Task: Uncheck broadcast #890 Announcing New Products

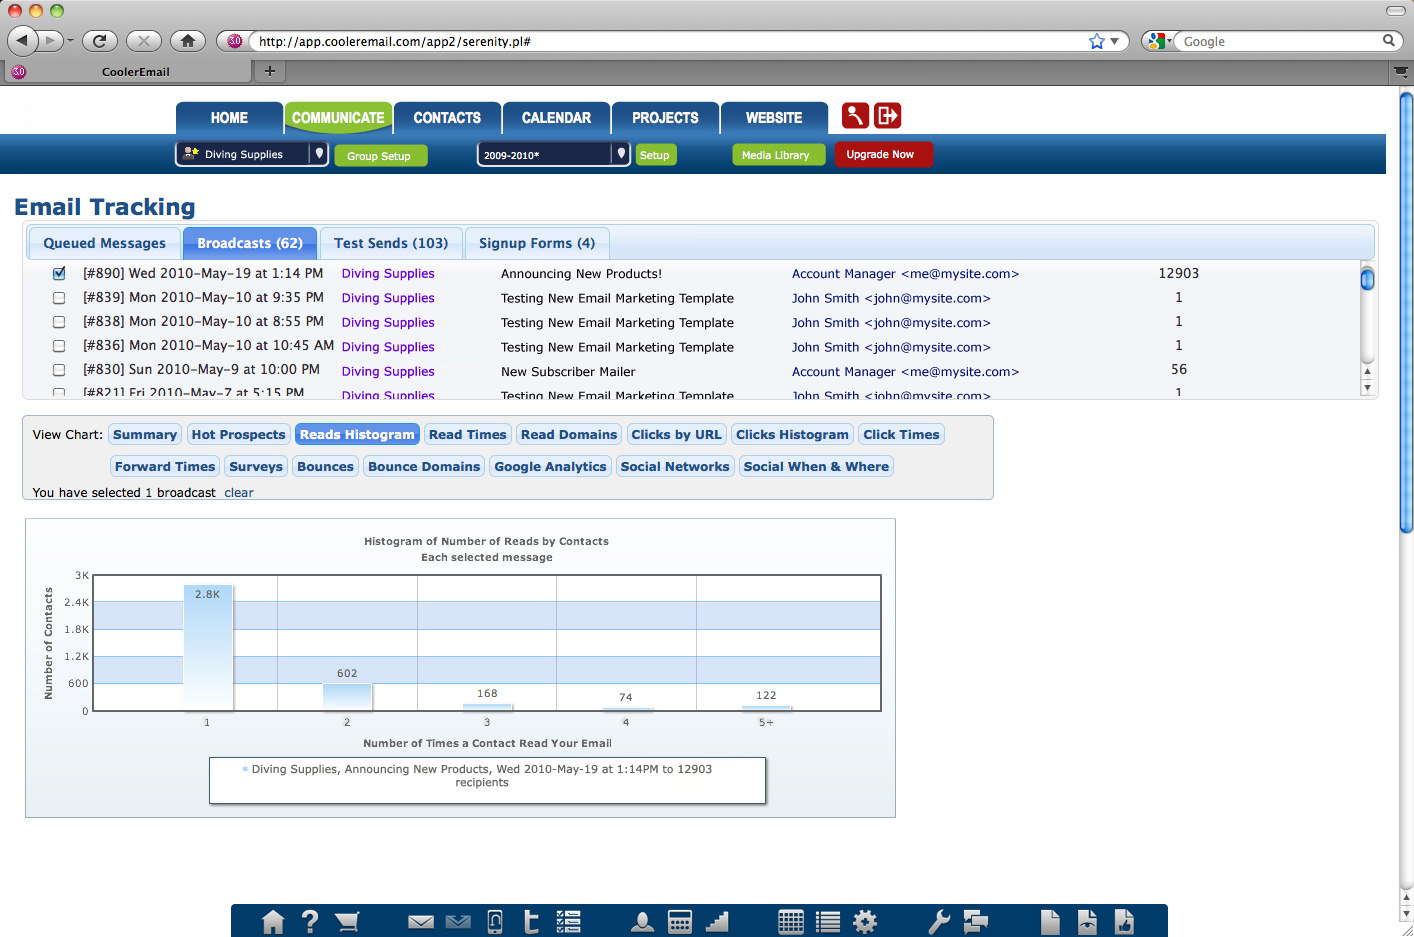Action: pos(59,273)
